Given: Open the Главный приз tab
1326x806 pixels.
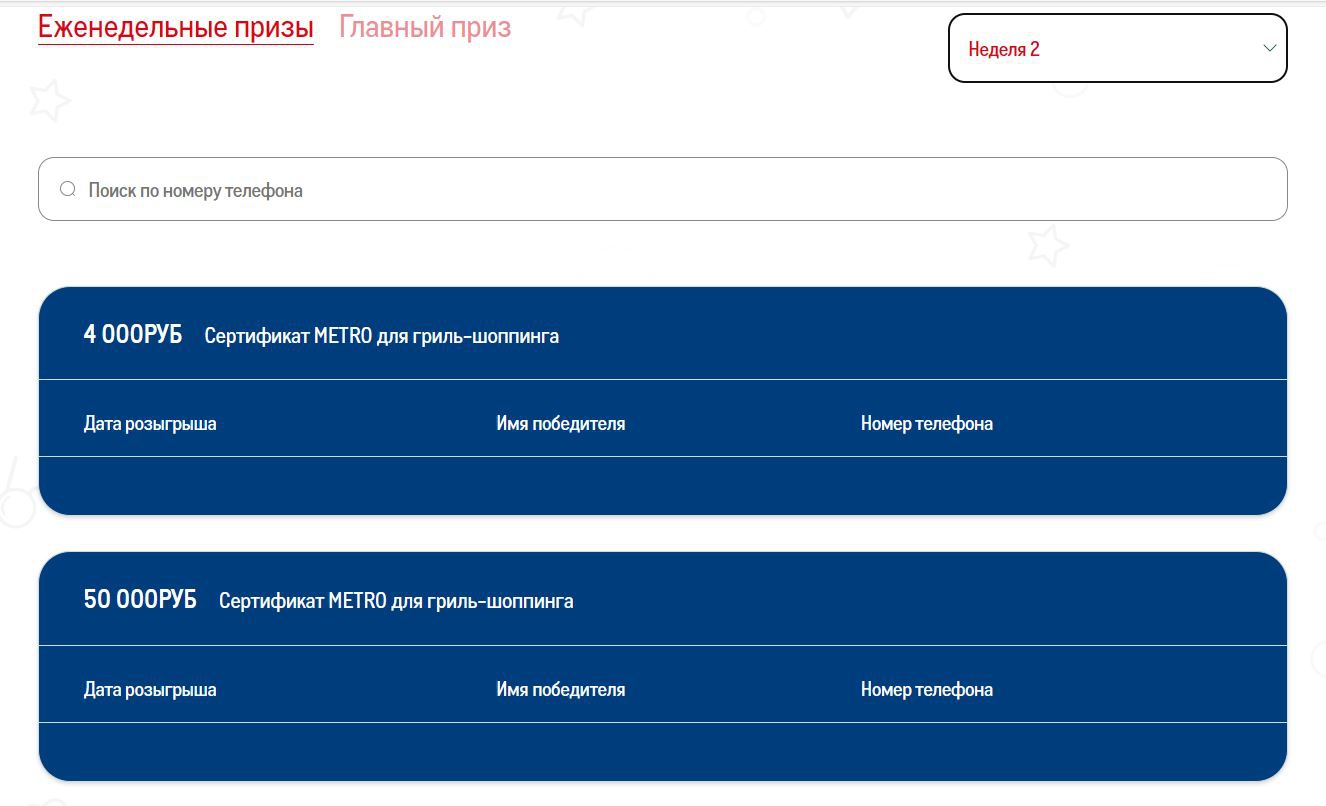Looking at the screenshot, I should 425,27.
